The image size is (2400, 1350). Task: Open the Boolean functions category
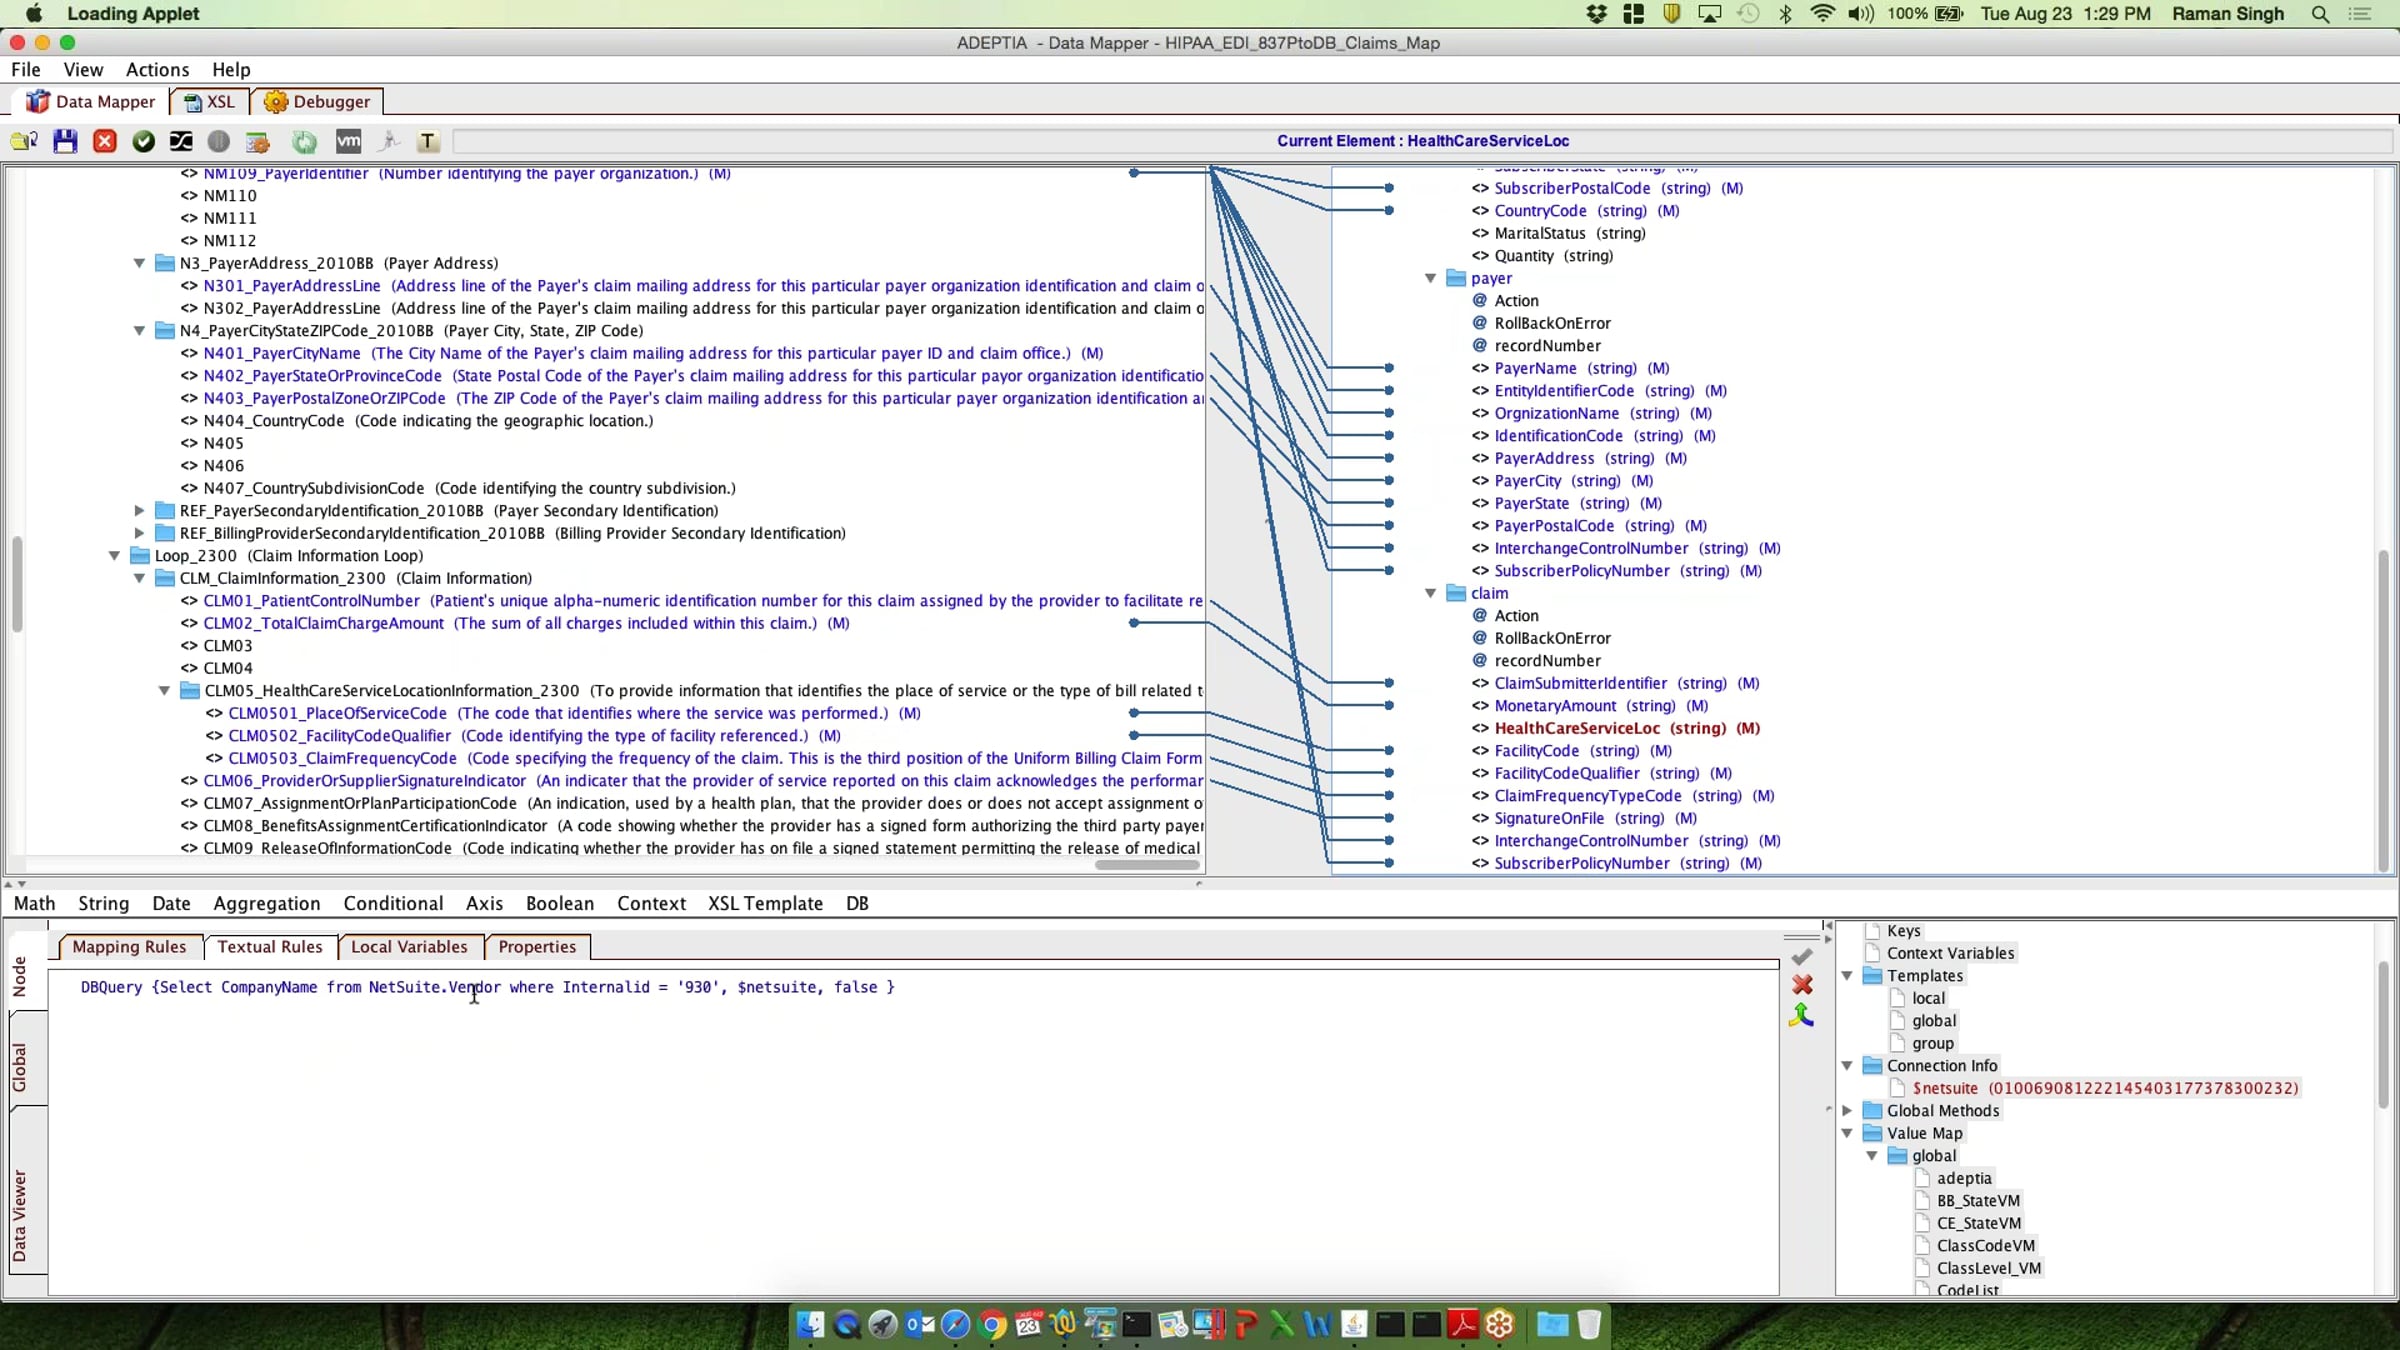click(x=560, y=904)
